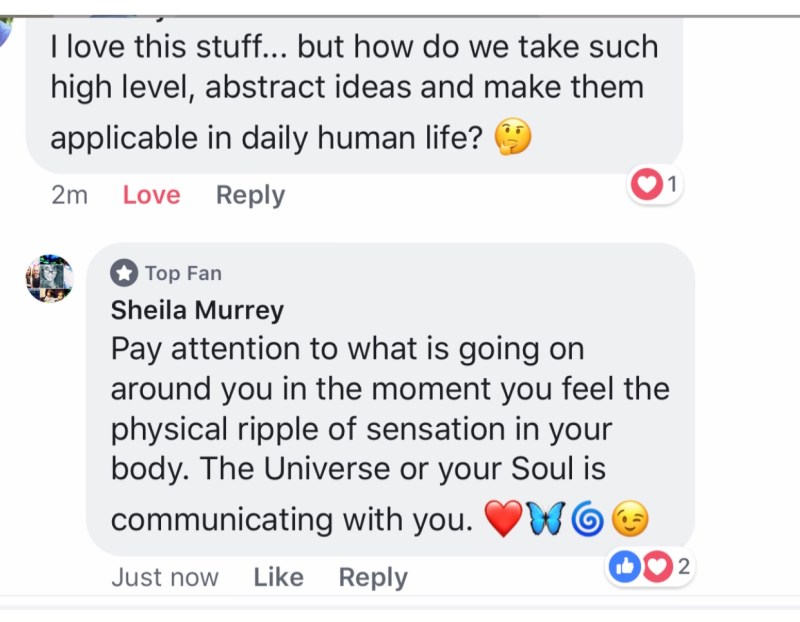Open the reactions count showing 2
The image size is (800, 622).
click(684, 567)
